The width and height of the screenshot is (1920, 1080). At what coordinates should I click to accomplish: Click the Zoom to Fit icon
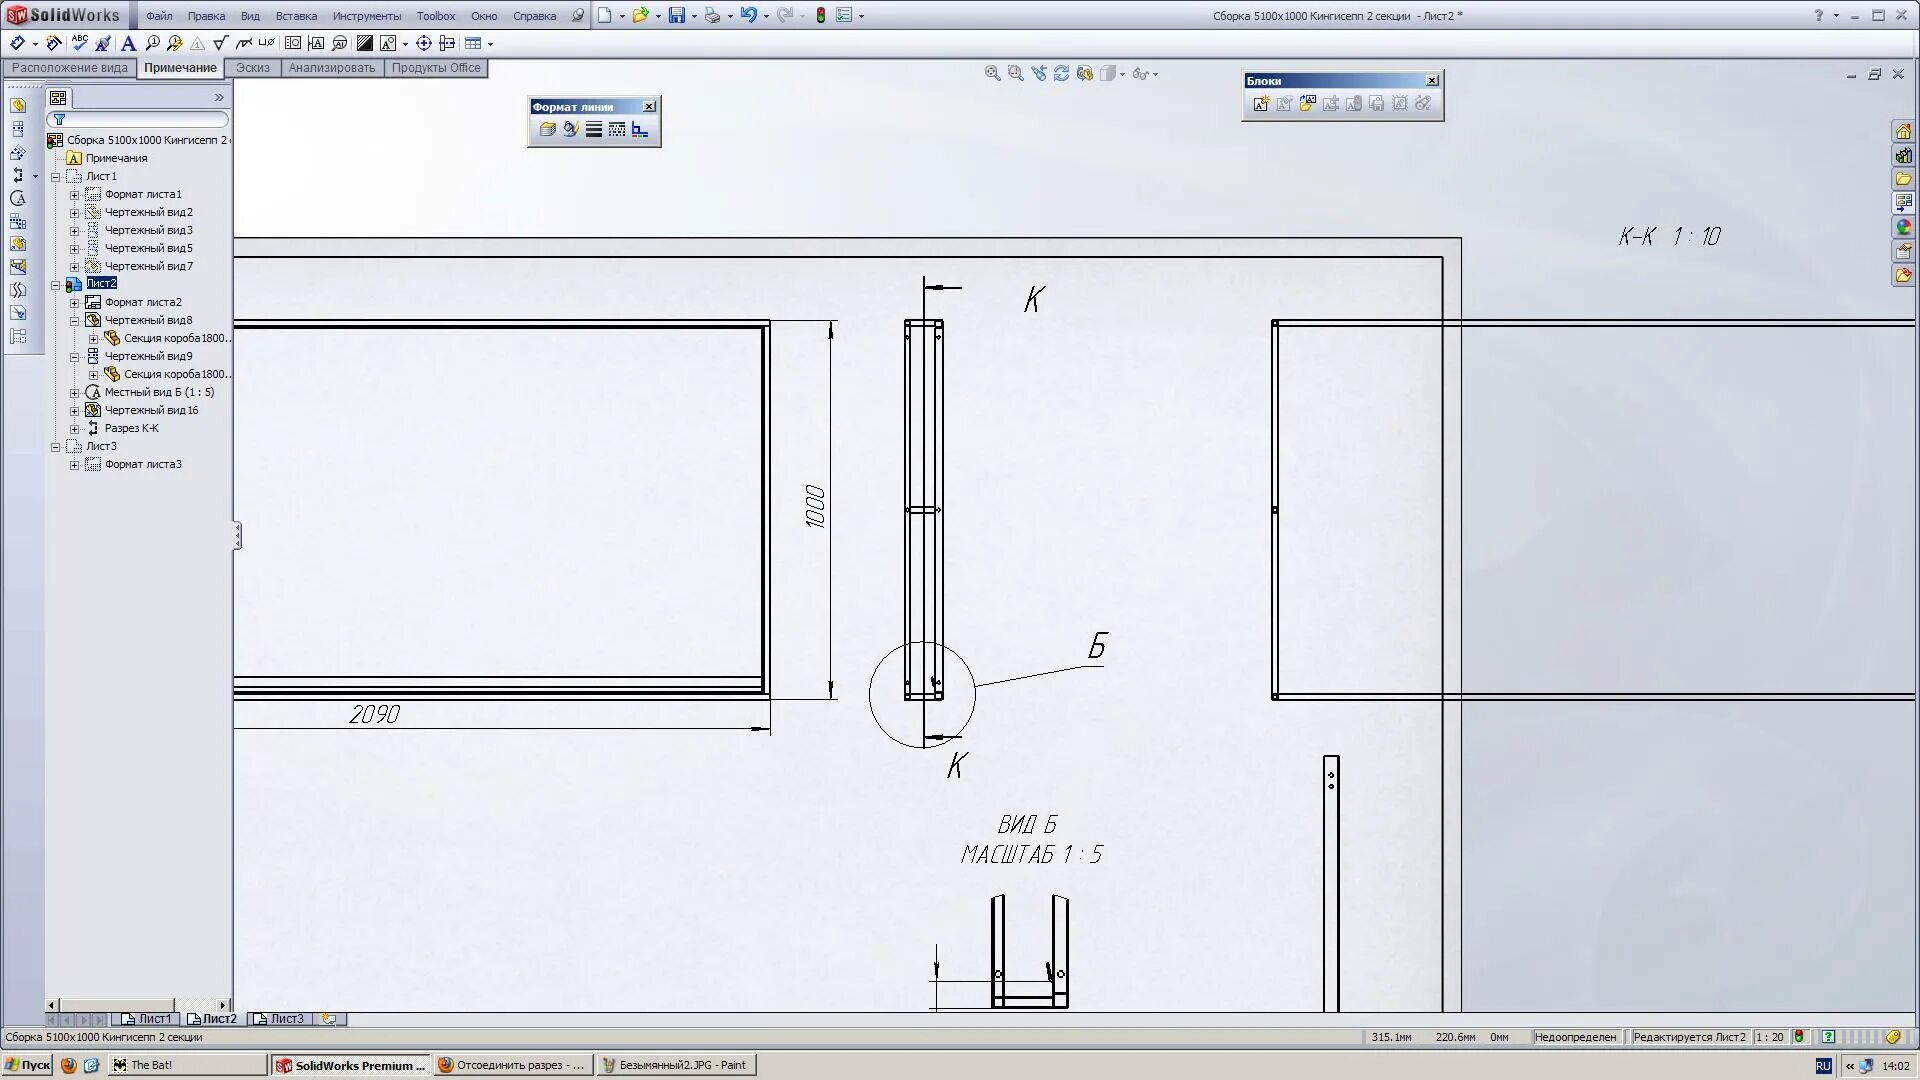[993, 73]
